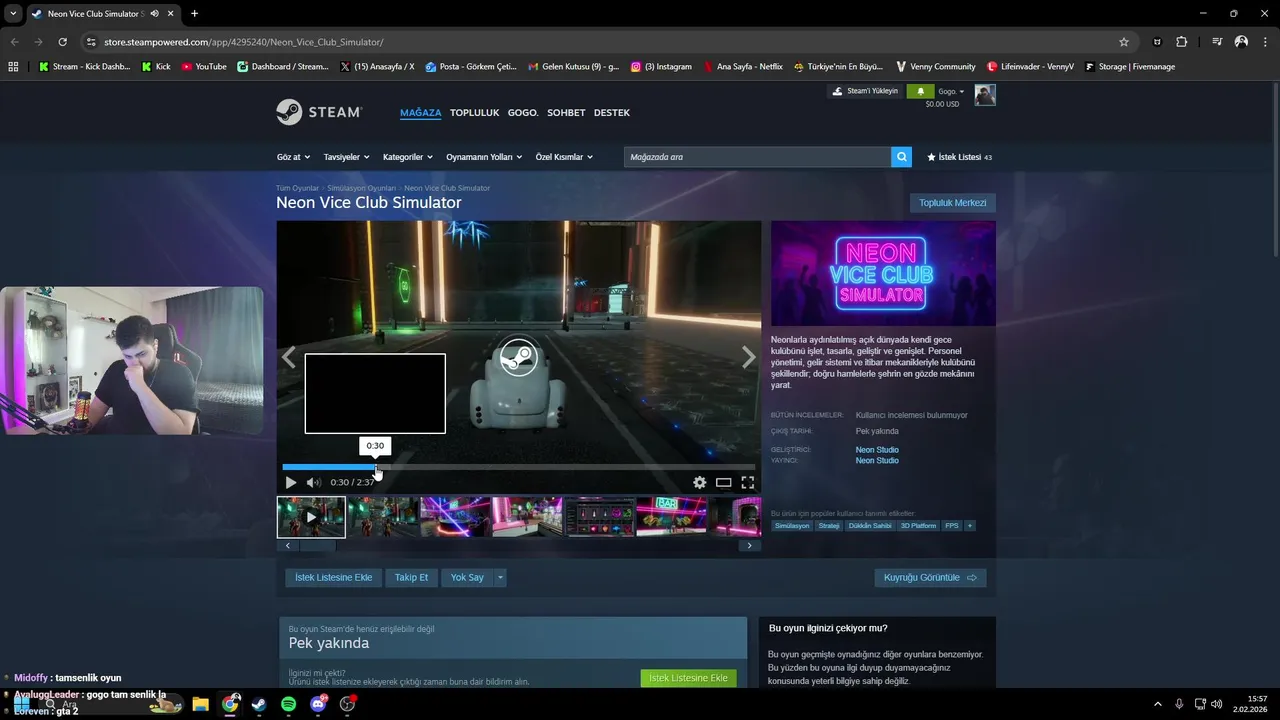Expand the Kategoriler dropdown
The height and width of the screenshot is (720, 1280).
[x=407, y=157]
